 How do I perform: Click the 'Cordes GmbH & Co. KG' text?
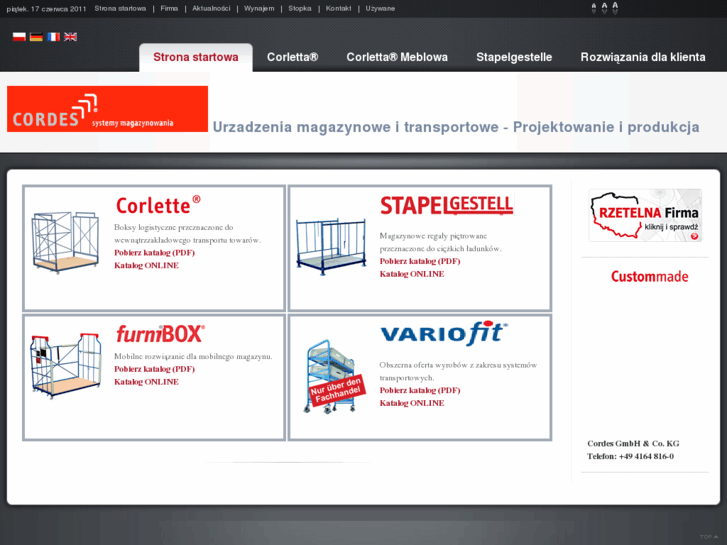click(x=633, y=443)
